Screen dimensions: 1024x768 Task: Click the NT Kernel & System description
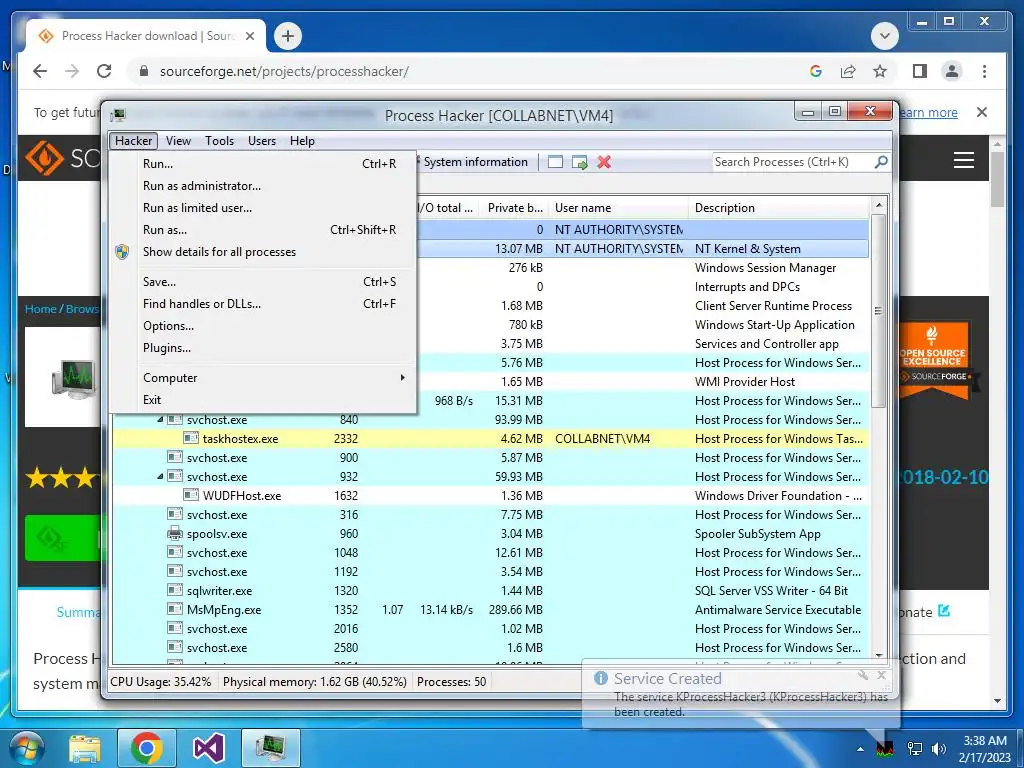click(748, 249)
